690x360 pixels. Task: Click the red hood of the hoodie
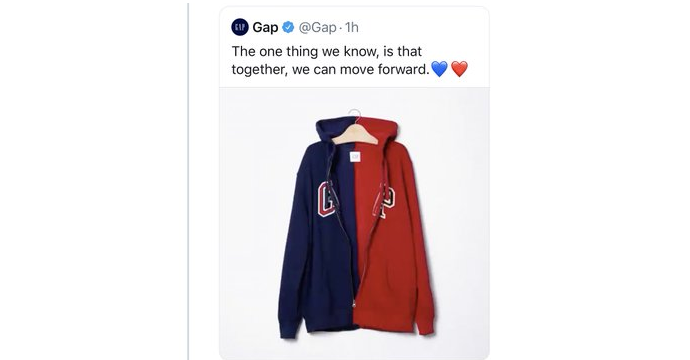(x=384, y=130)
